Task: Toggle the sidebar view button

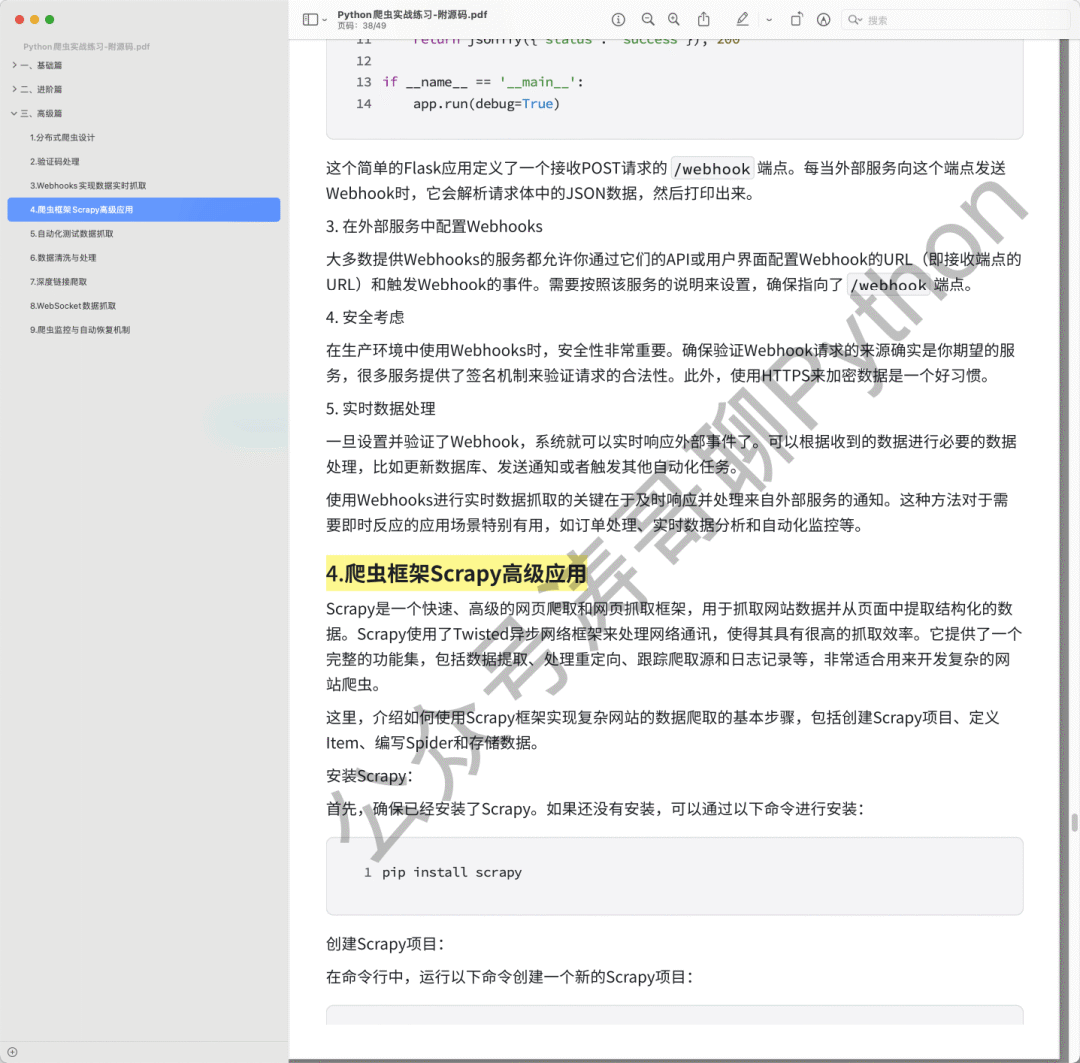Action: (x=310, y=20)
